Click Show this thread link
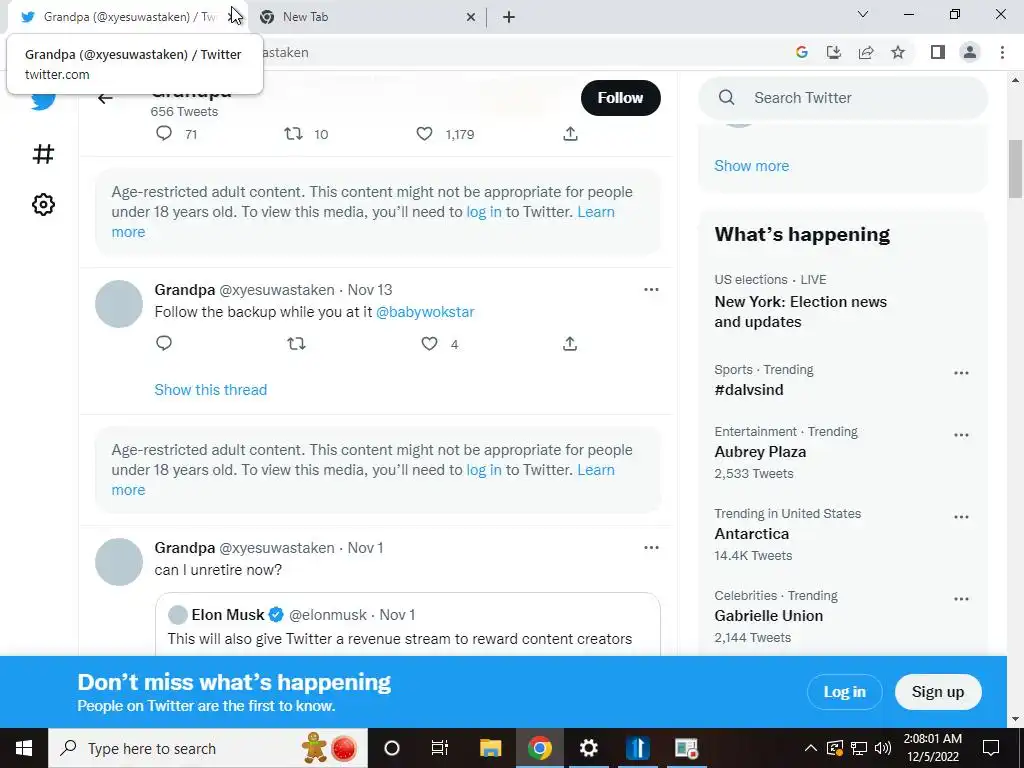This screenshot has height=768, width=1024. click(x=210, y=390)
